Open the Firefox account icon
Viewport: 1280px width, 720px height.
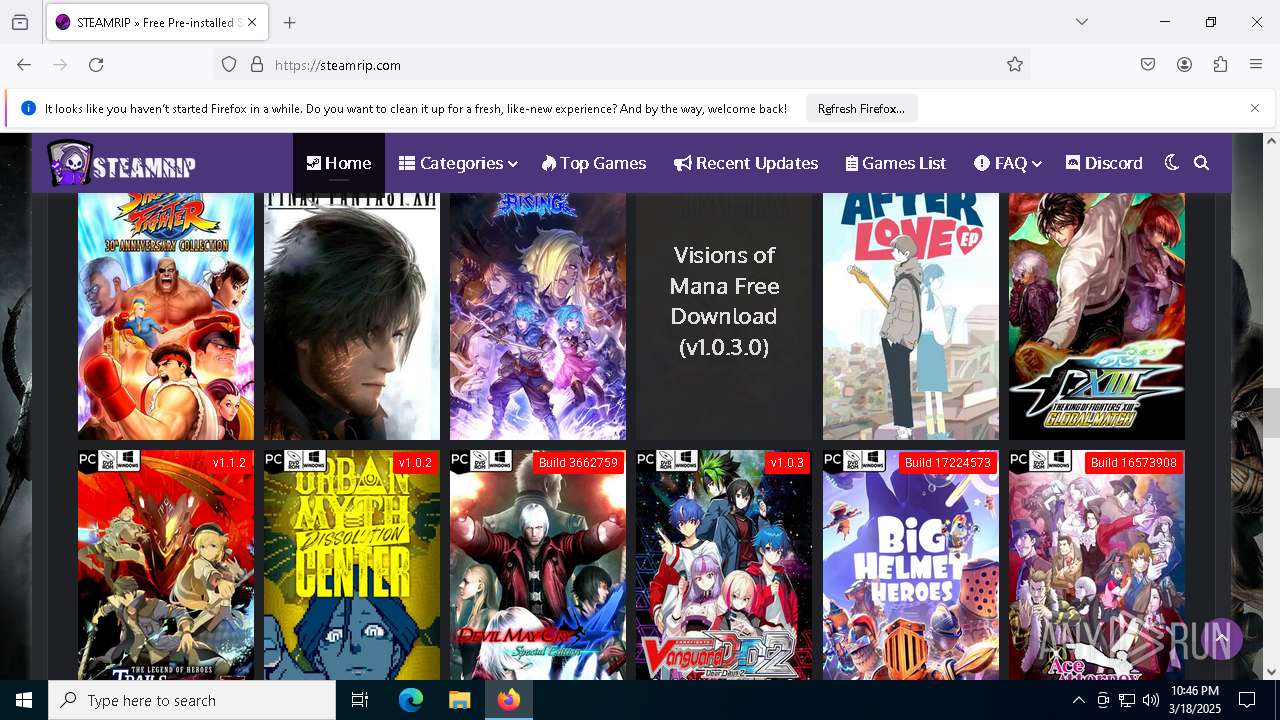coord(1184,65)
